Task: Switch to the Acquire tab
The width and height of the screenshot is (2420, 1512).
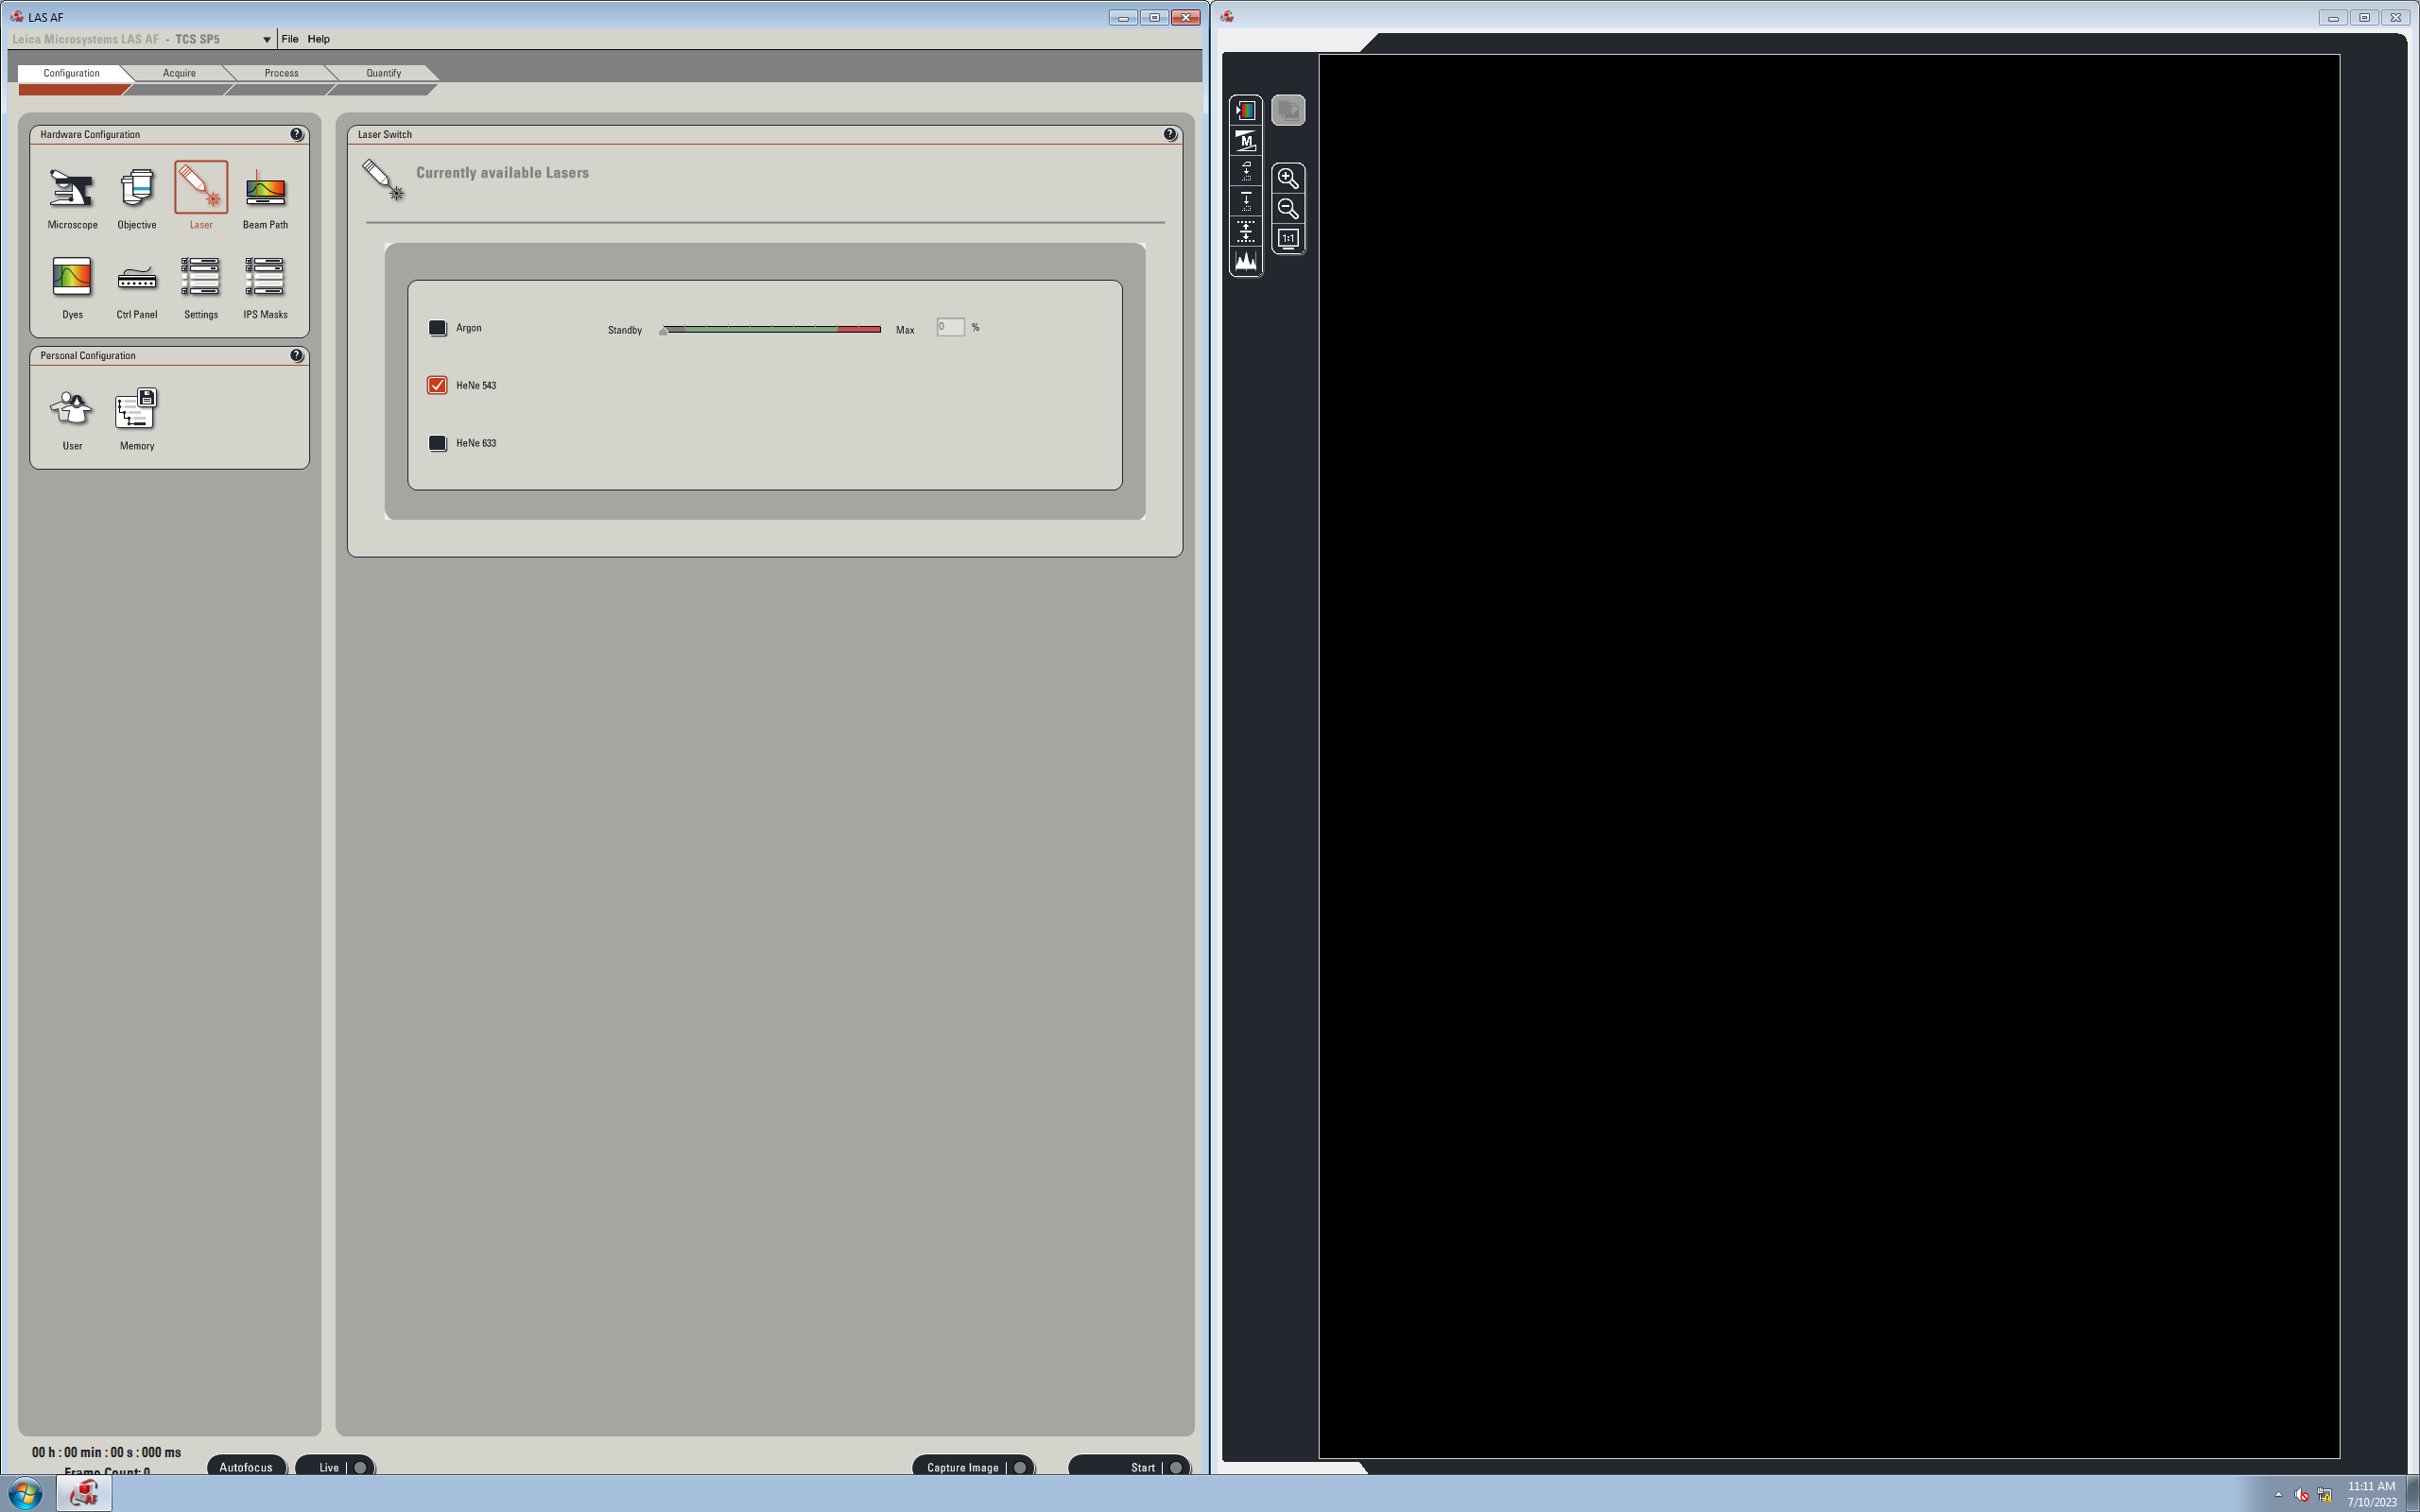Action: coord(179,73)
